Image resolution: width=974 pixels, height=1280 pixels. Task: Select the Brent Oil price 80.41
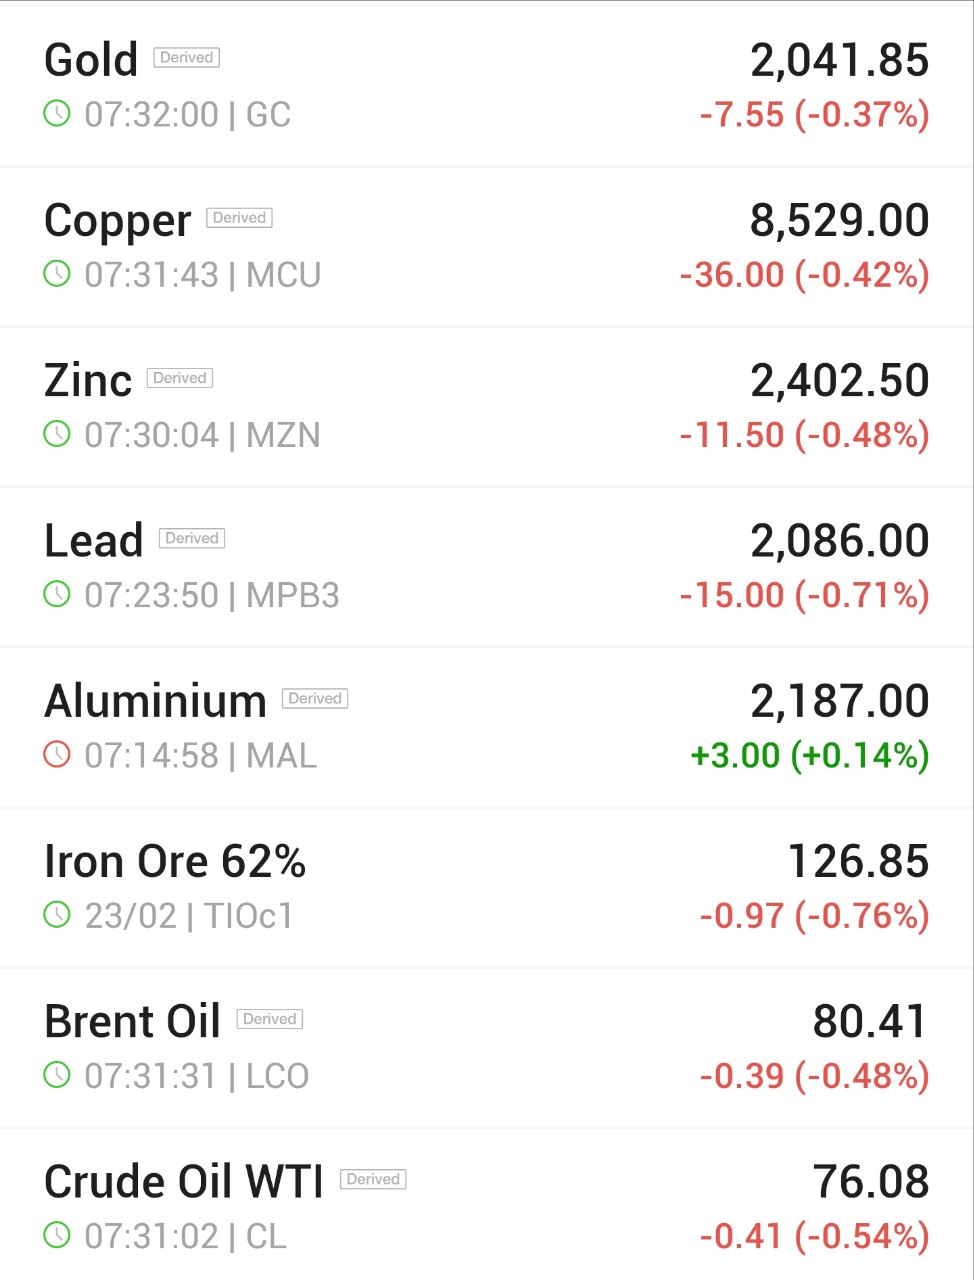click(x=871, y=1022)
